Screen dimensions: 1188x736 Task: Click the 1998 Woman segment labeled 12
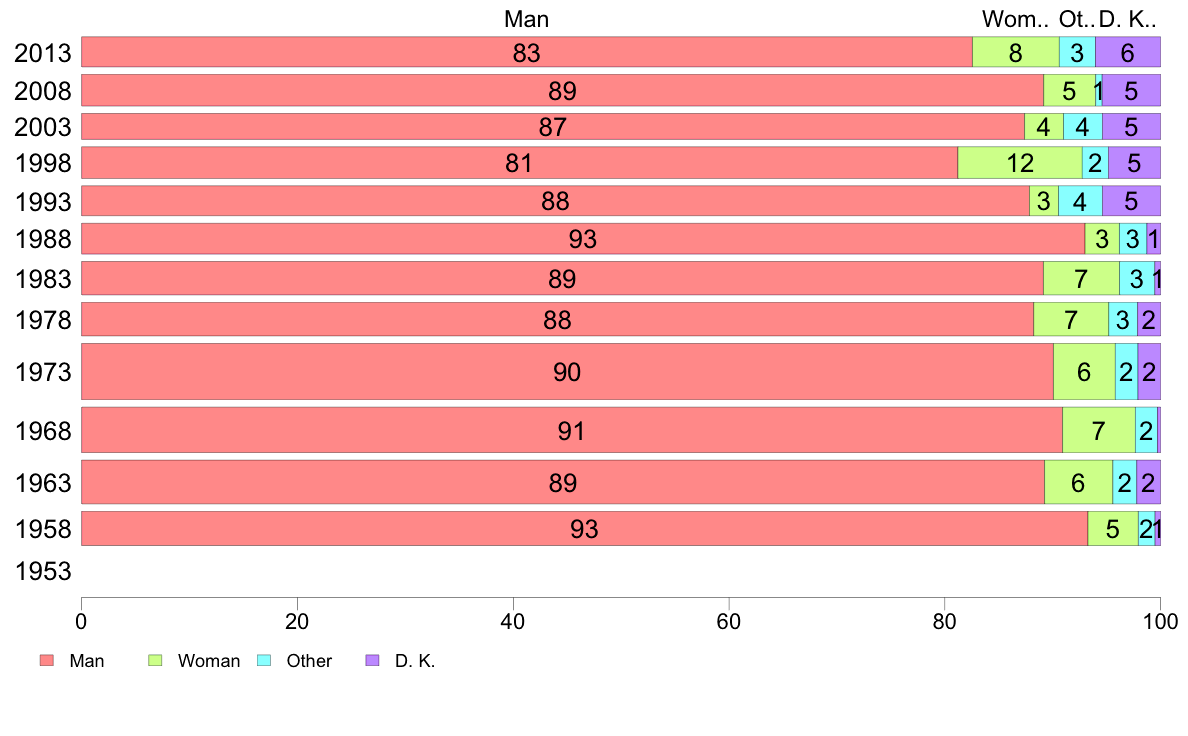pos(1020,163)
